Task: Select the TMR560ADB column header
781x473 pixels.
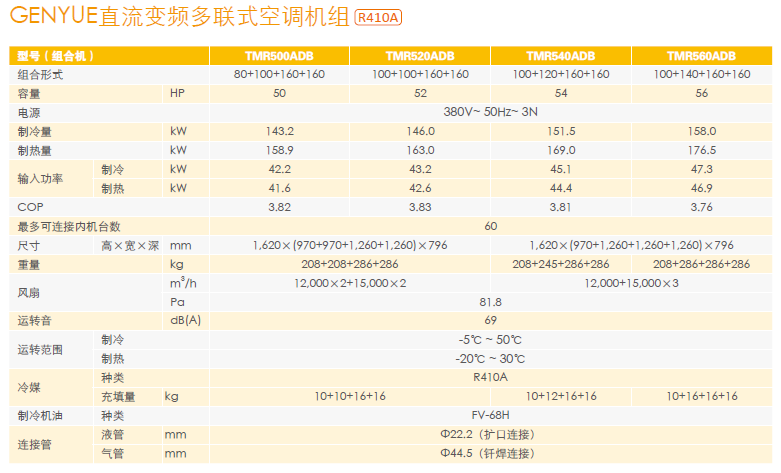Action: coord(701,56)
